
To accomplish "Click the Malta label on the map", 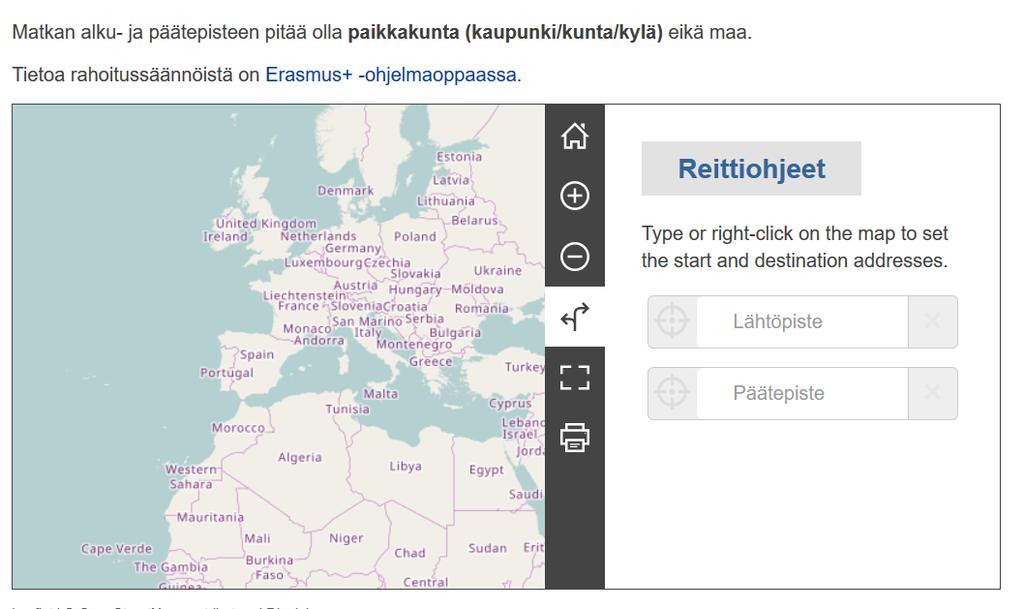I will 380,394.
